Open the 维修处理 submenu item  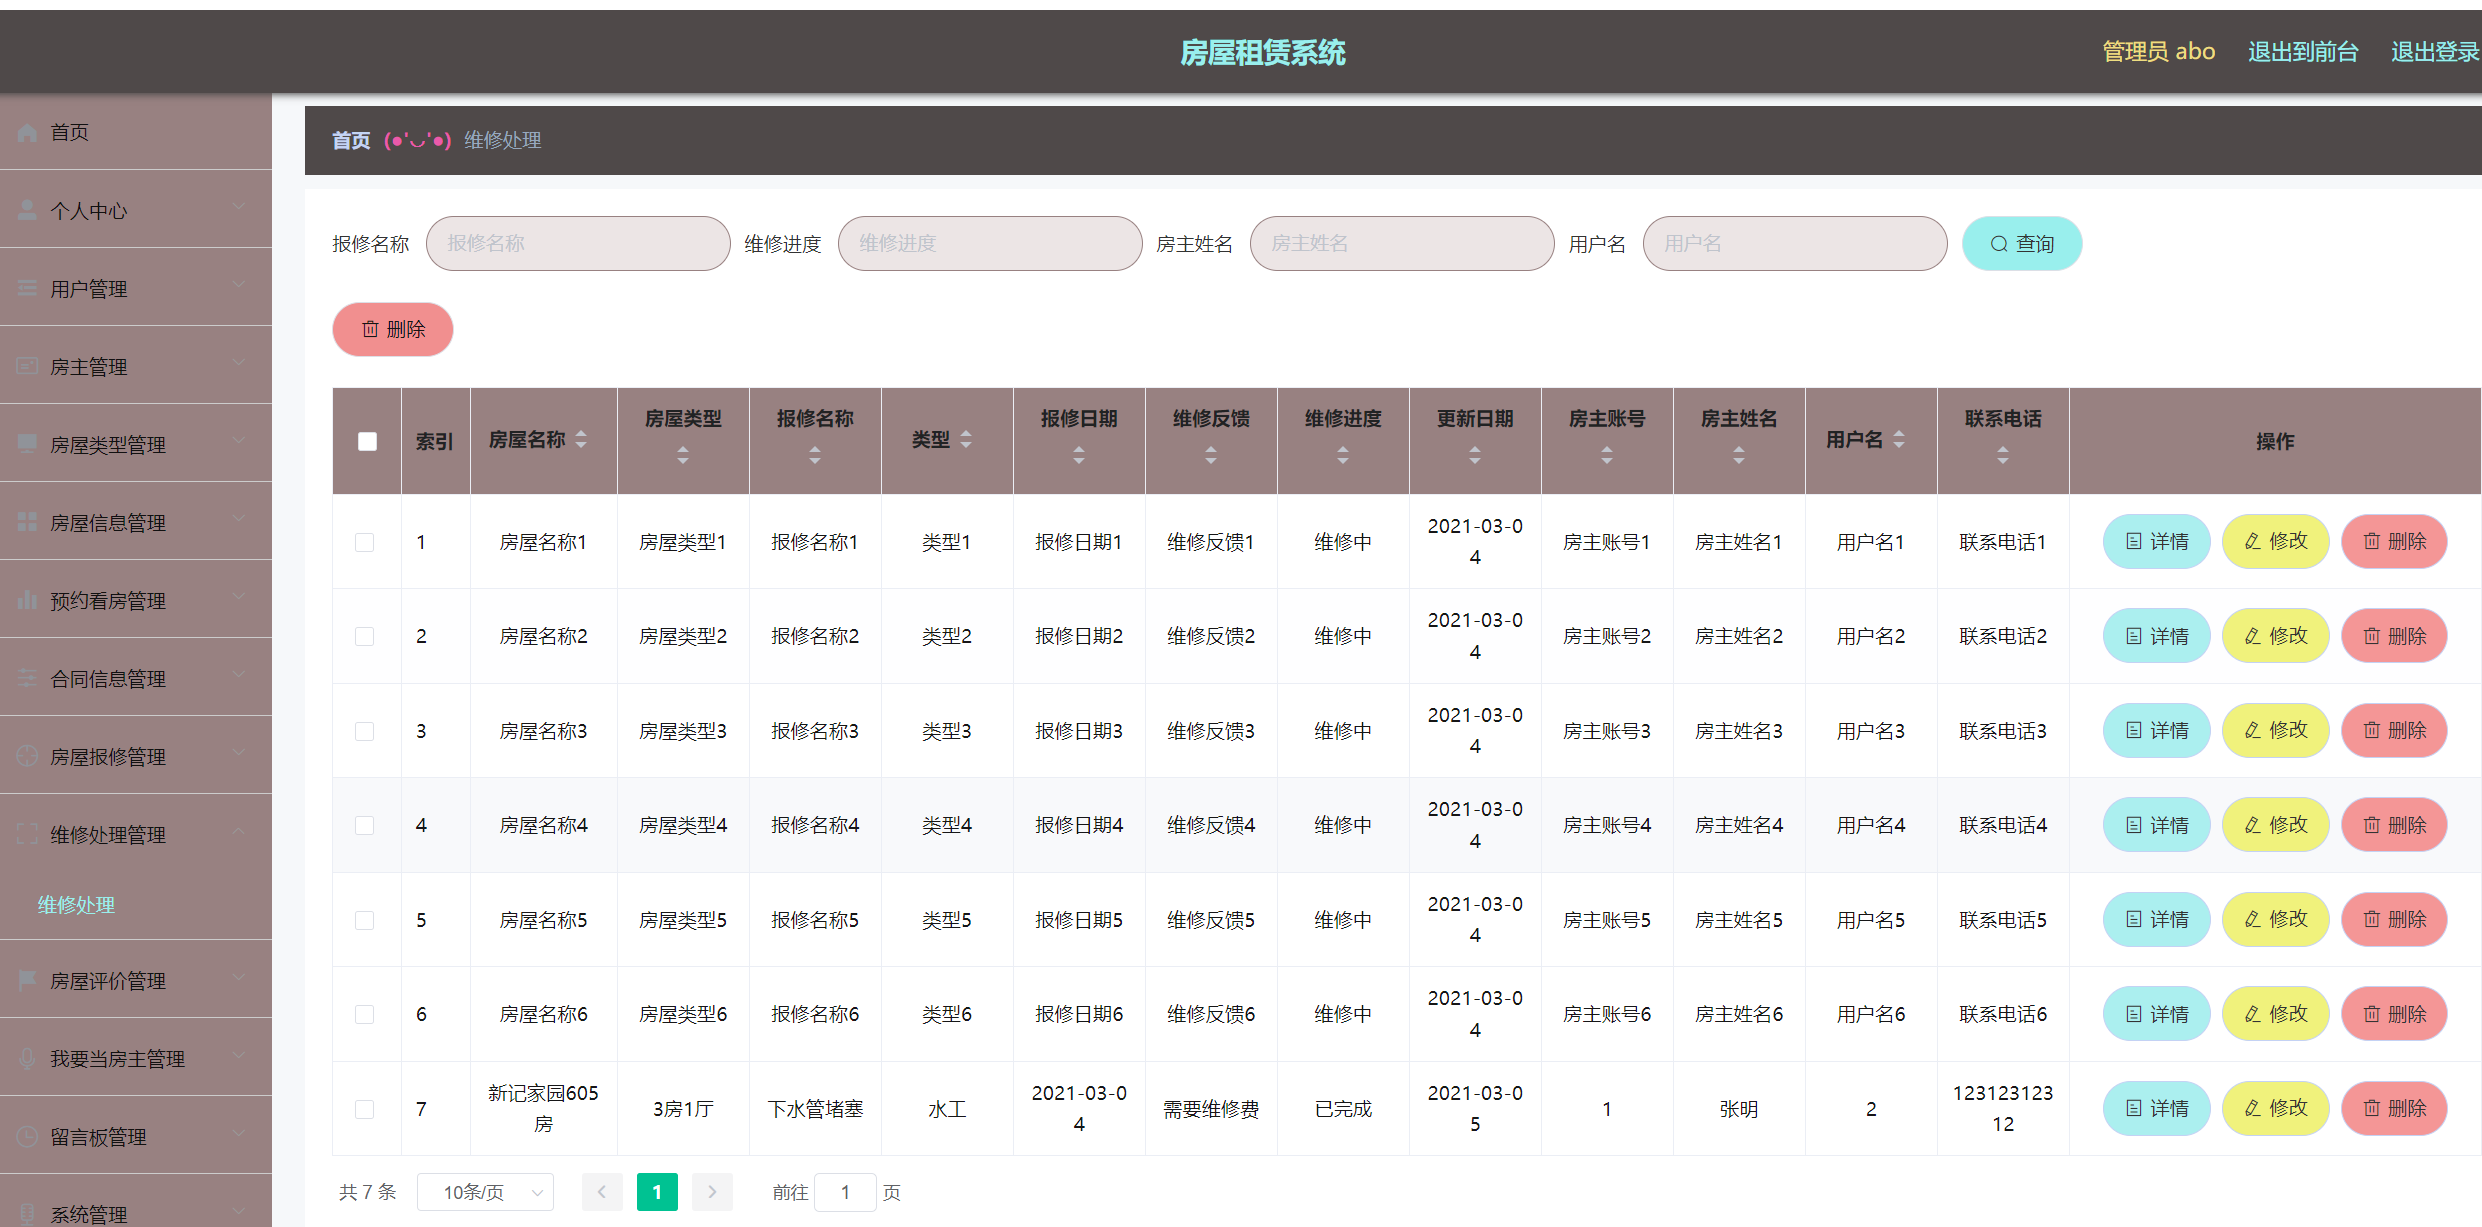click(x=76, y=905)
